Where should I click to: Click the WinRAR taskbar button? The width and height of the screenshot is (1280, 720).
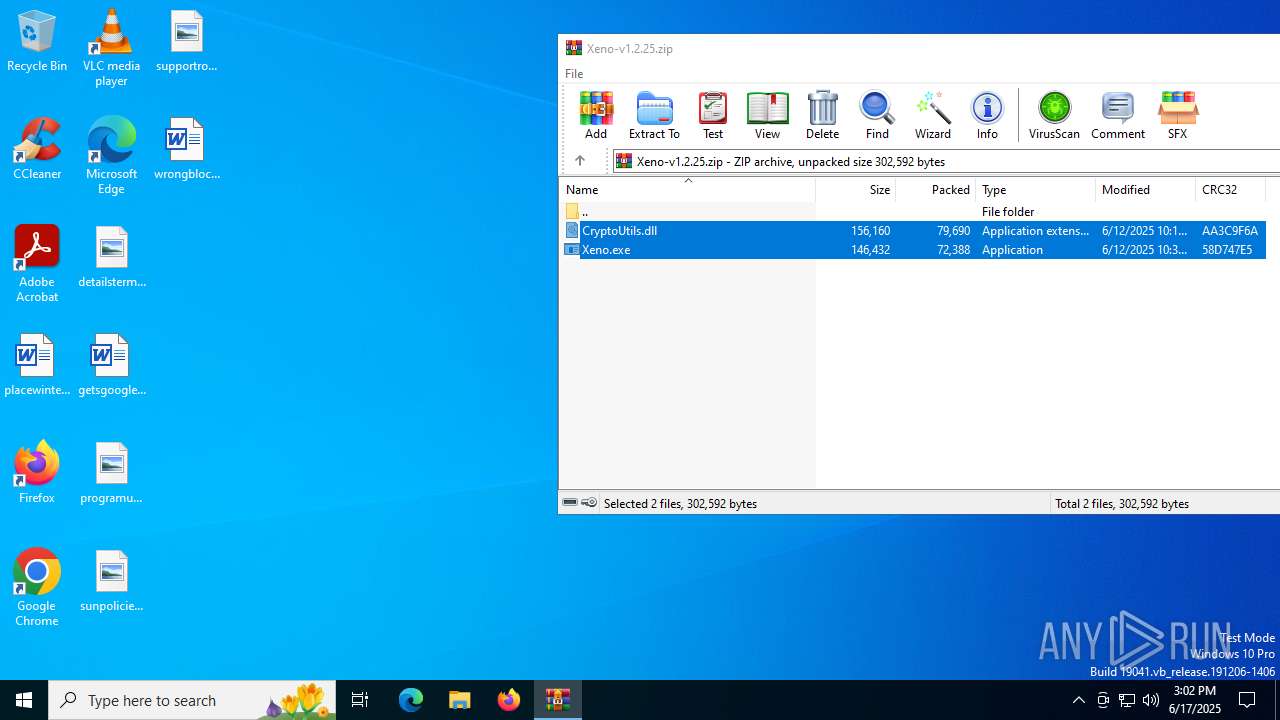tap(558, 700)
